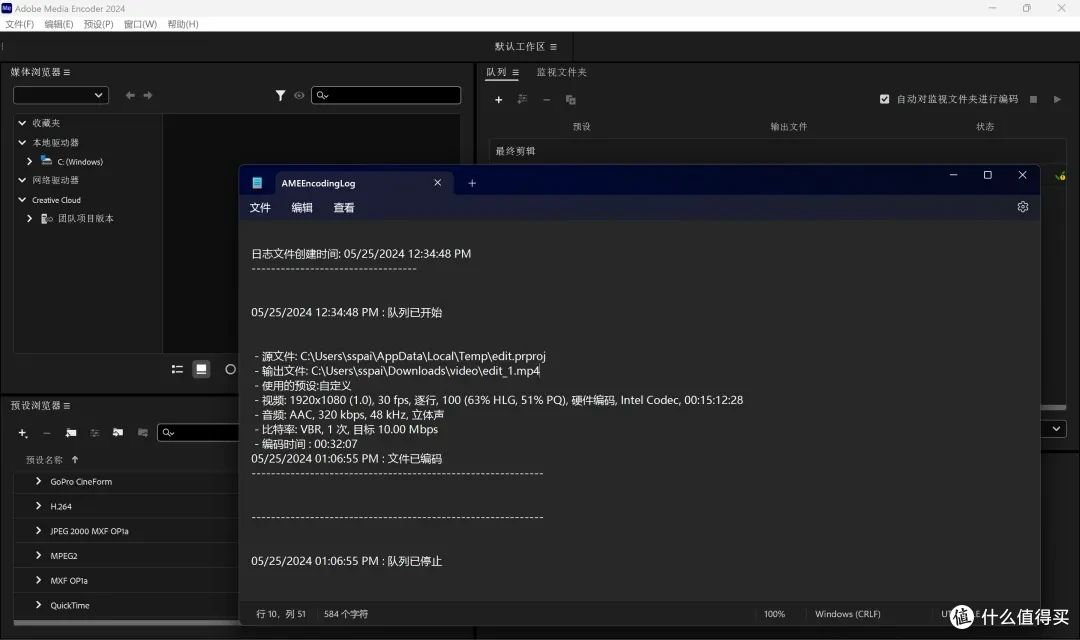Remove queue item with minus icon
This screenshot has height=640, width=1080.
[546, 100]
